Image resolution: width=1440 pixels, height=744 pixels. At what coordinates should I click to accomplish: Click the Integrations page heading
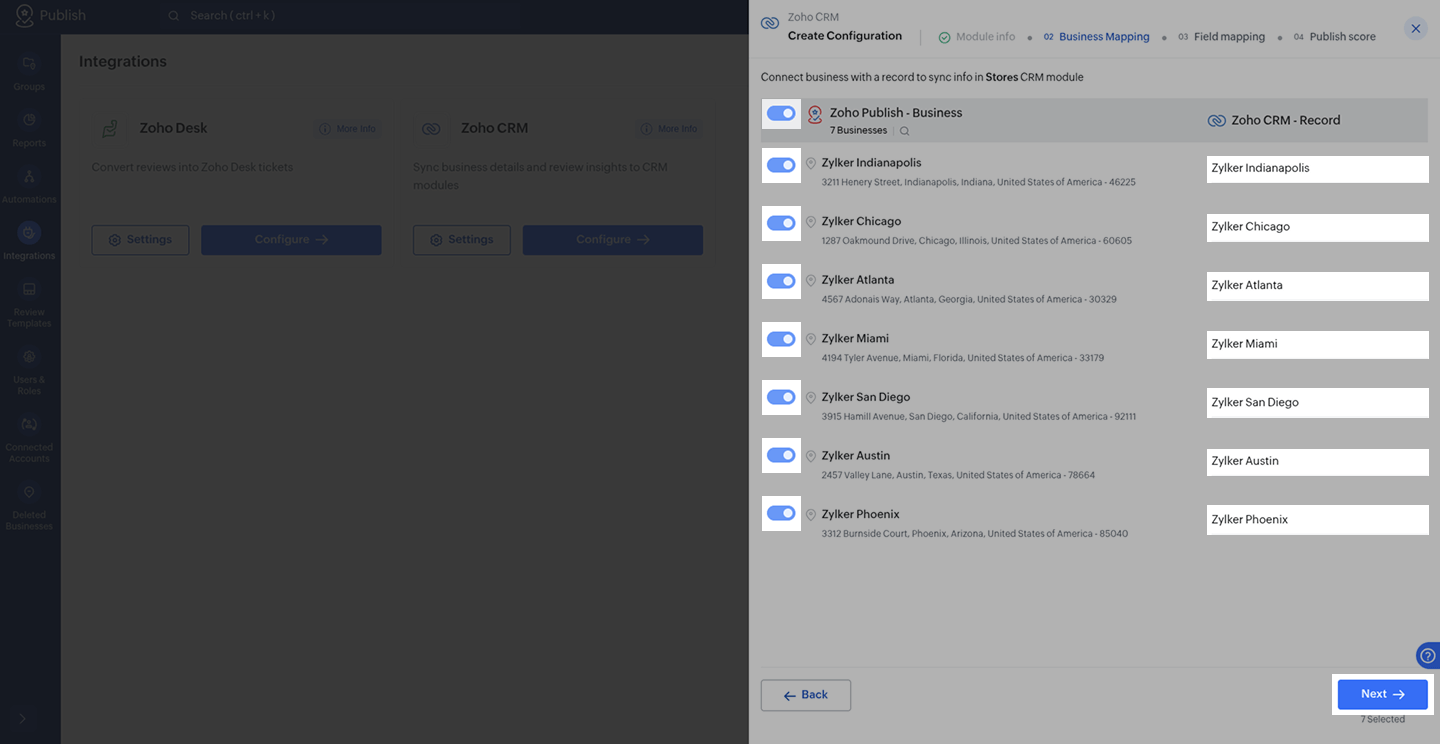click(123, 62)
